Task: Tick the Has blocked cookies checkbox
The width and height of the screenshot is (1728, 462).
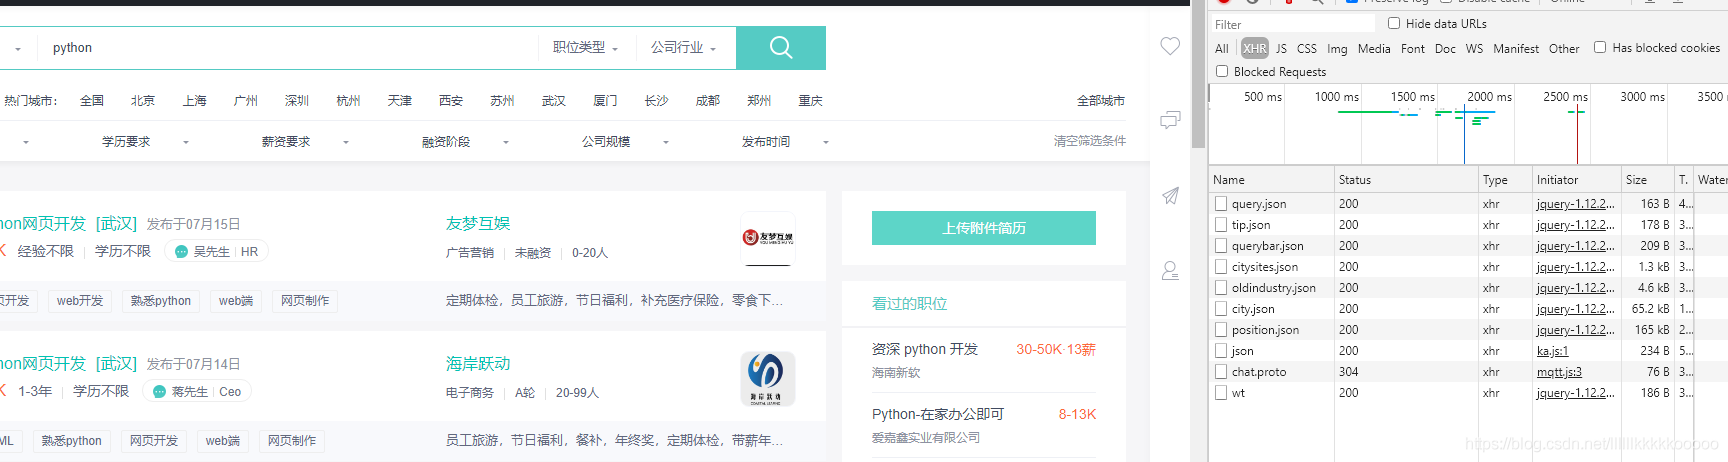Action: coord(1600,47)
